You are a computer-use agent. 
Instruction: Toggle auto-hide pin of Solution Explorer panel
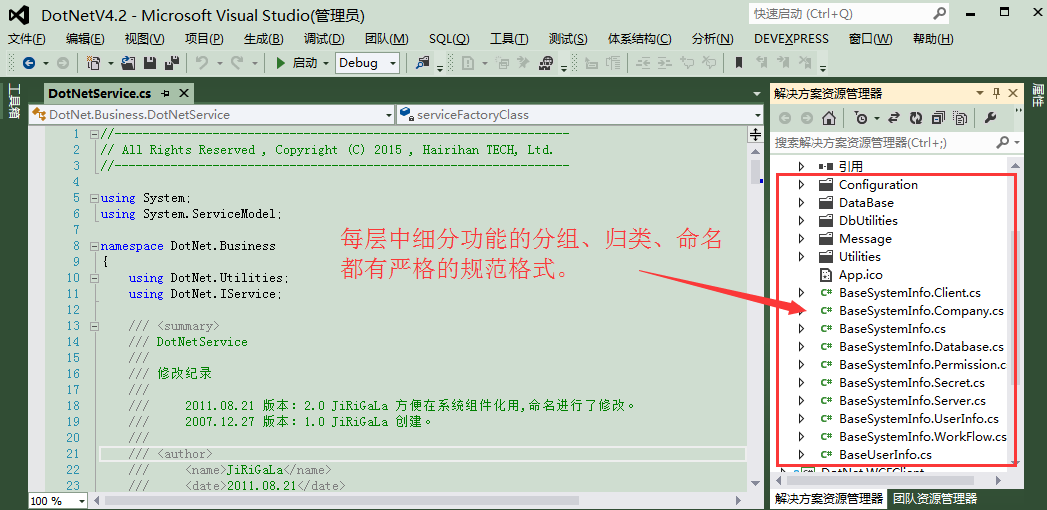click(996, 93)
